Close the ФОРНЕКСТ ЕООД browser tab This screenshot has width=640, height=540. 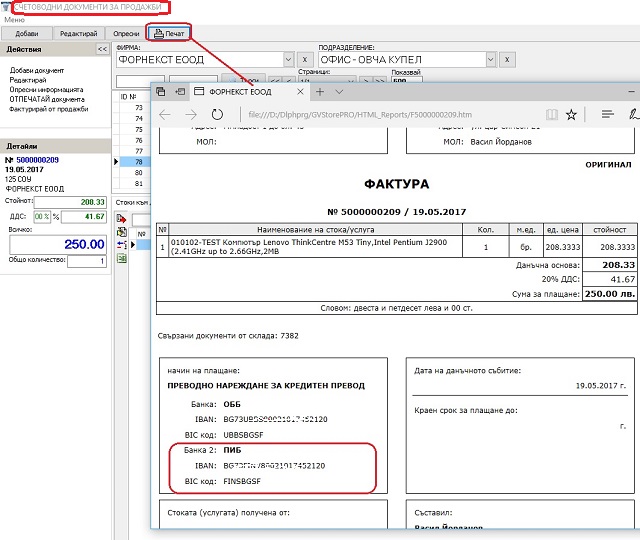300,91
